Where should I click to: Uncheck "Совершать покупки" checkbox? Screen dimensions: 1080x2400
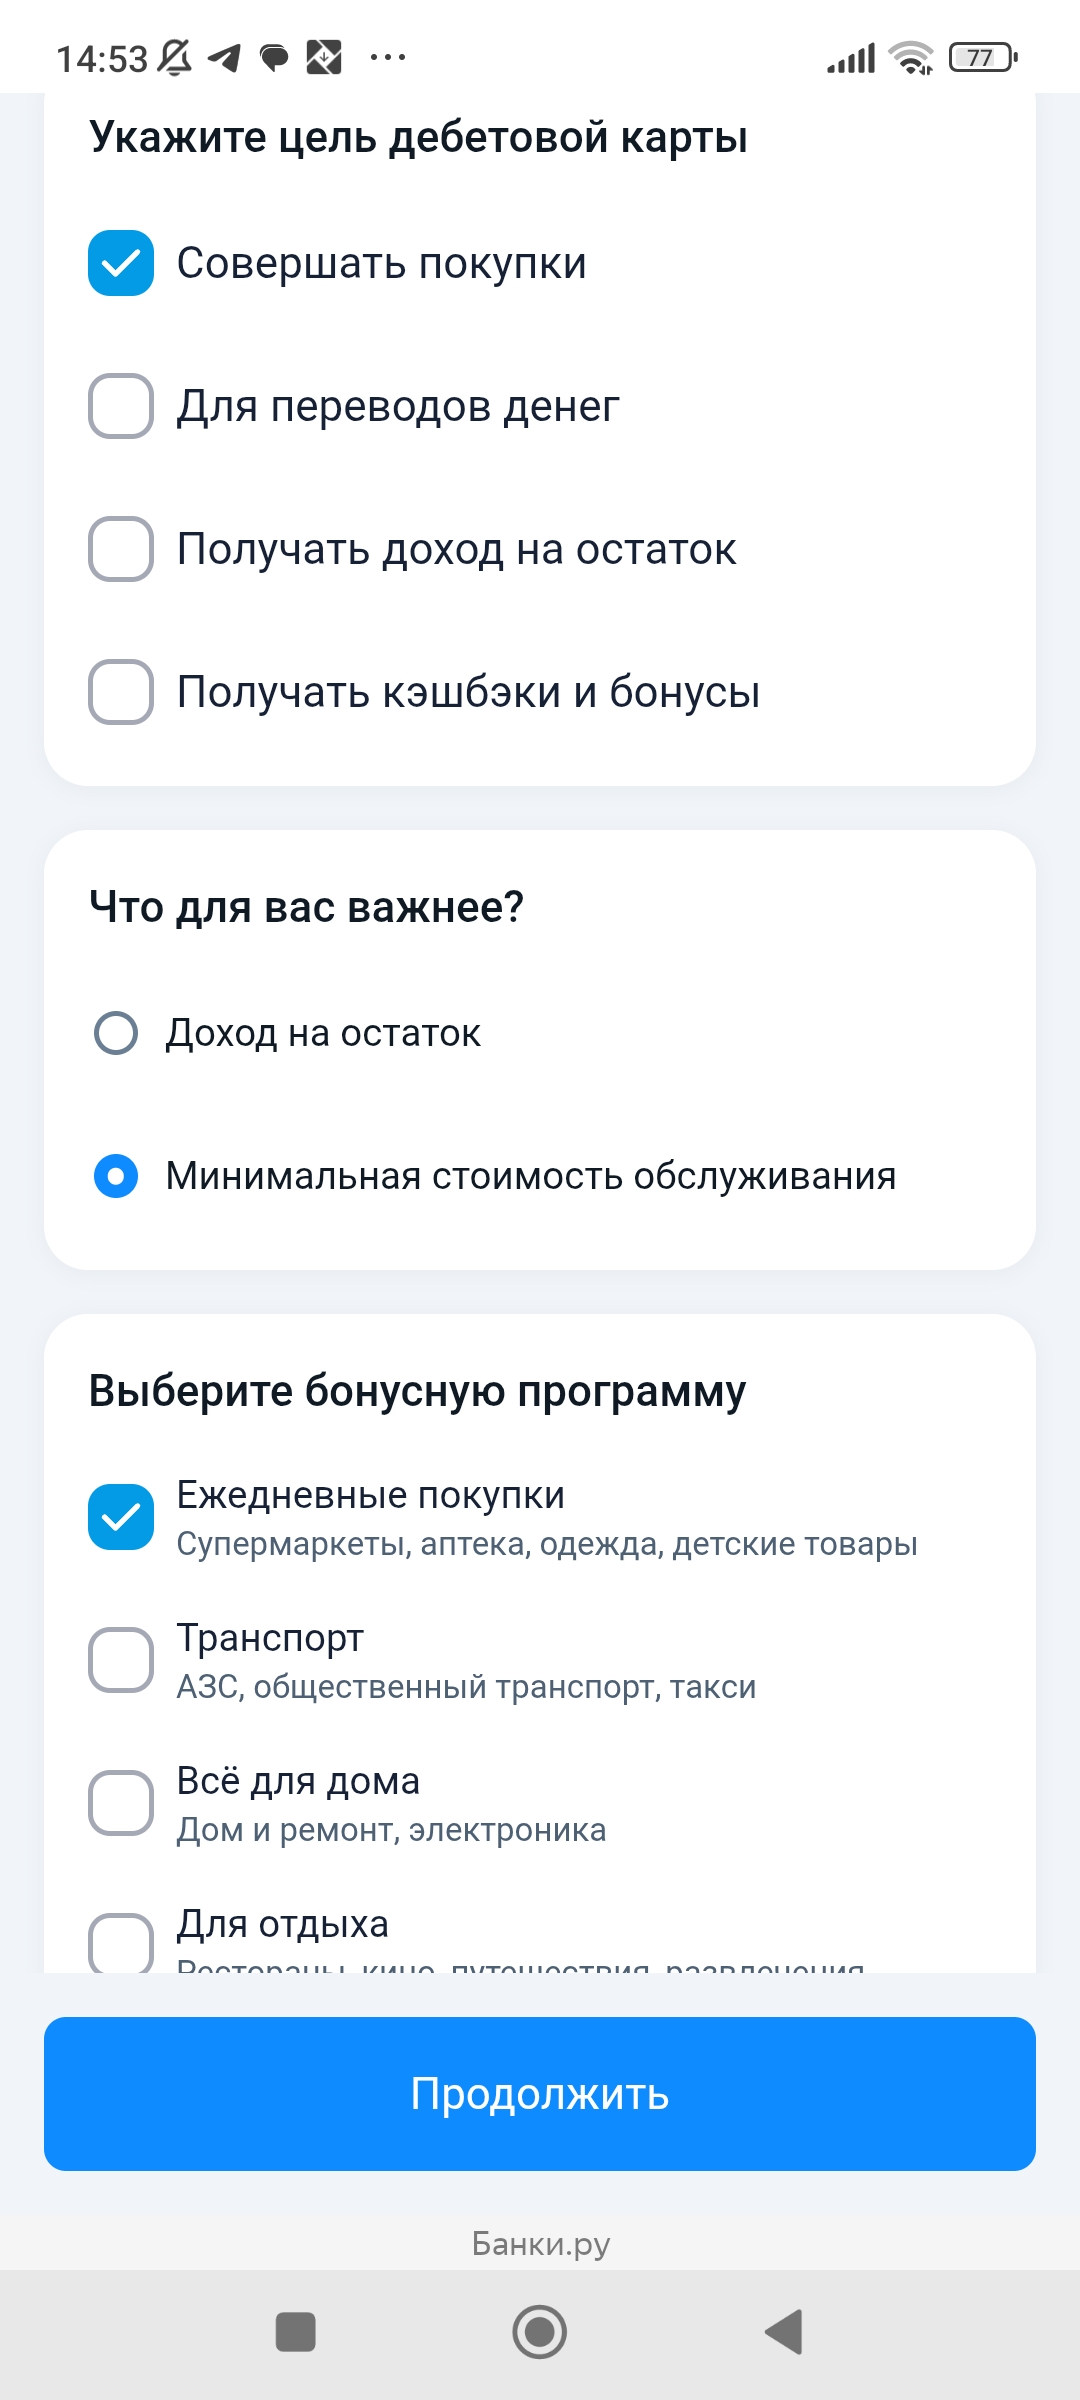click(x=121, y=263)
